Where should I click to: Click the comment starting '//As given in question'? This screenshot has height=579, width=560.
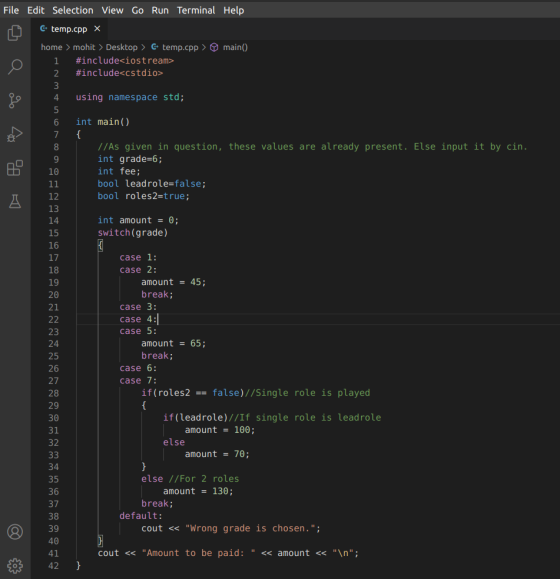click(x=312, y=147)
